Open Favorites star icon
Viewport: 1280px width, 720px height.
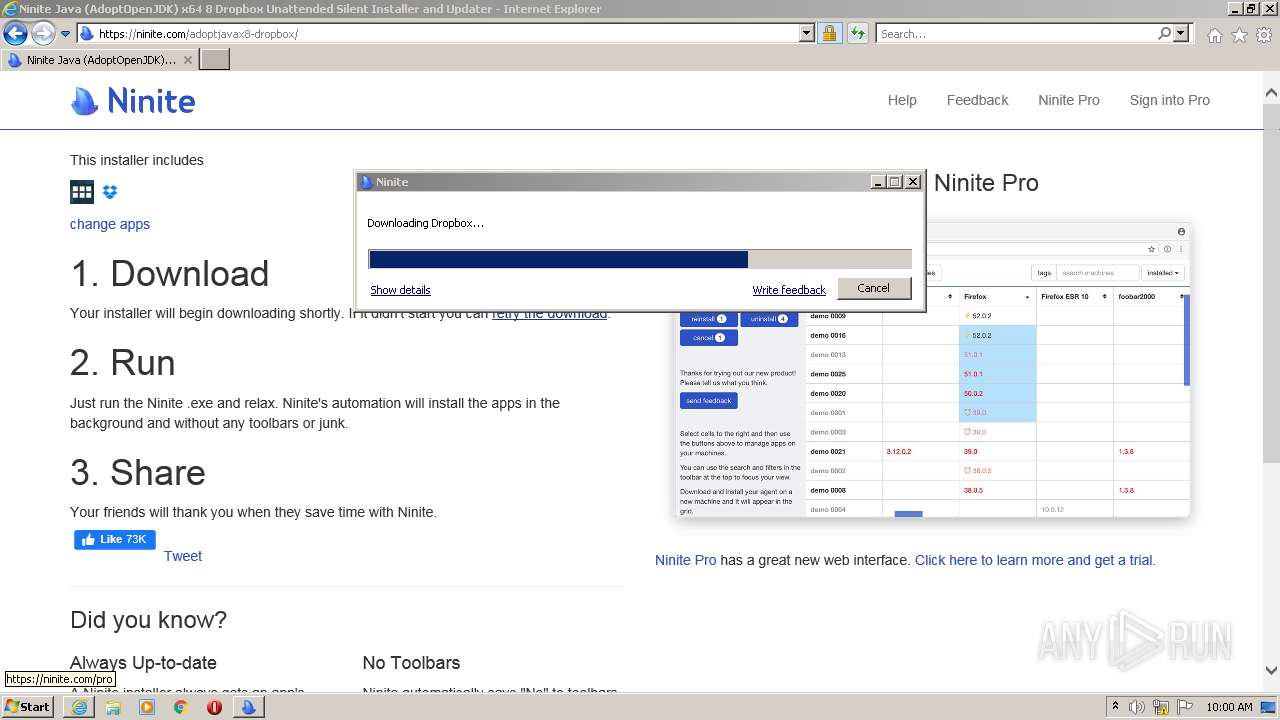click(1239, 35)
